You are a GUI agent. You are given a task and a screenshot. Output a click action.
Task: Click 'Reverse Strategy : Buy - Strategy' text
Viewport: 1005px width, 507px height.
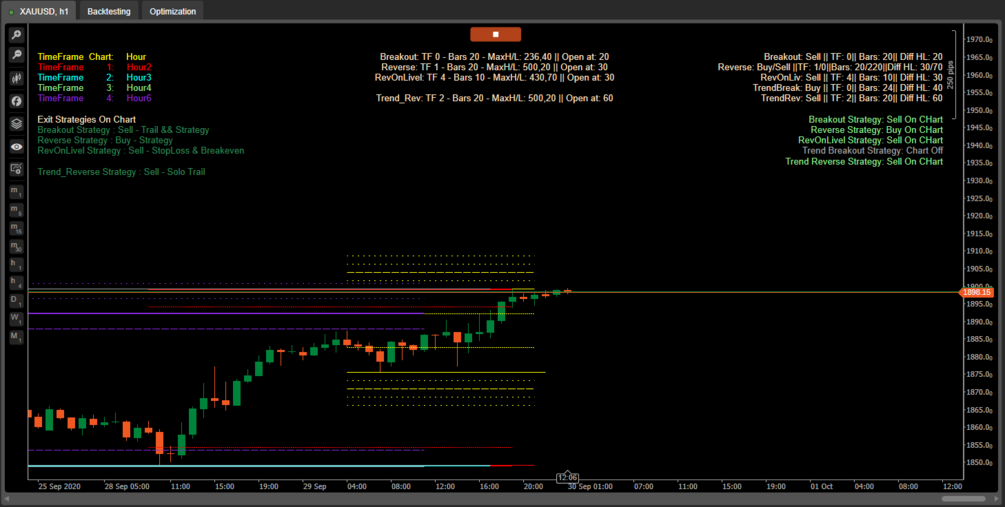105,140
